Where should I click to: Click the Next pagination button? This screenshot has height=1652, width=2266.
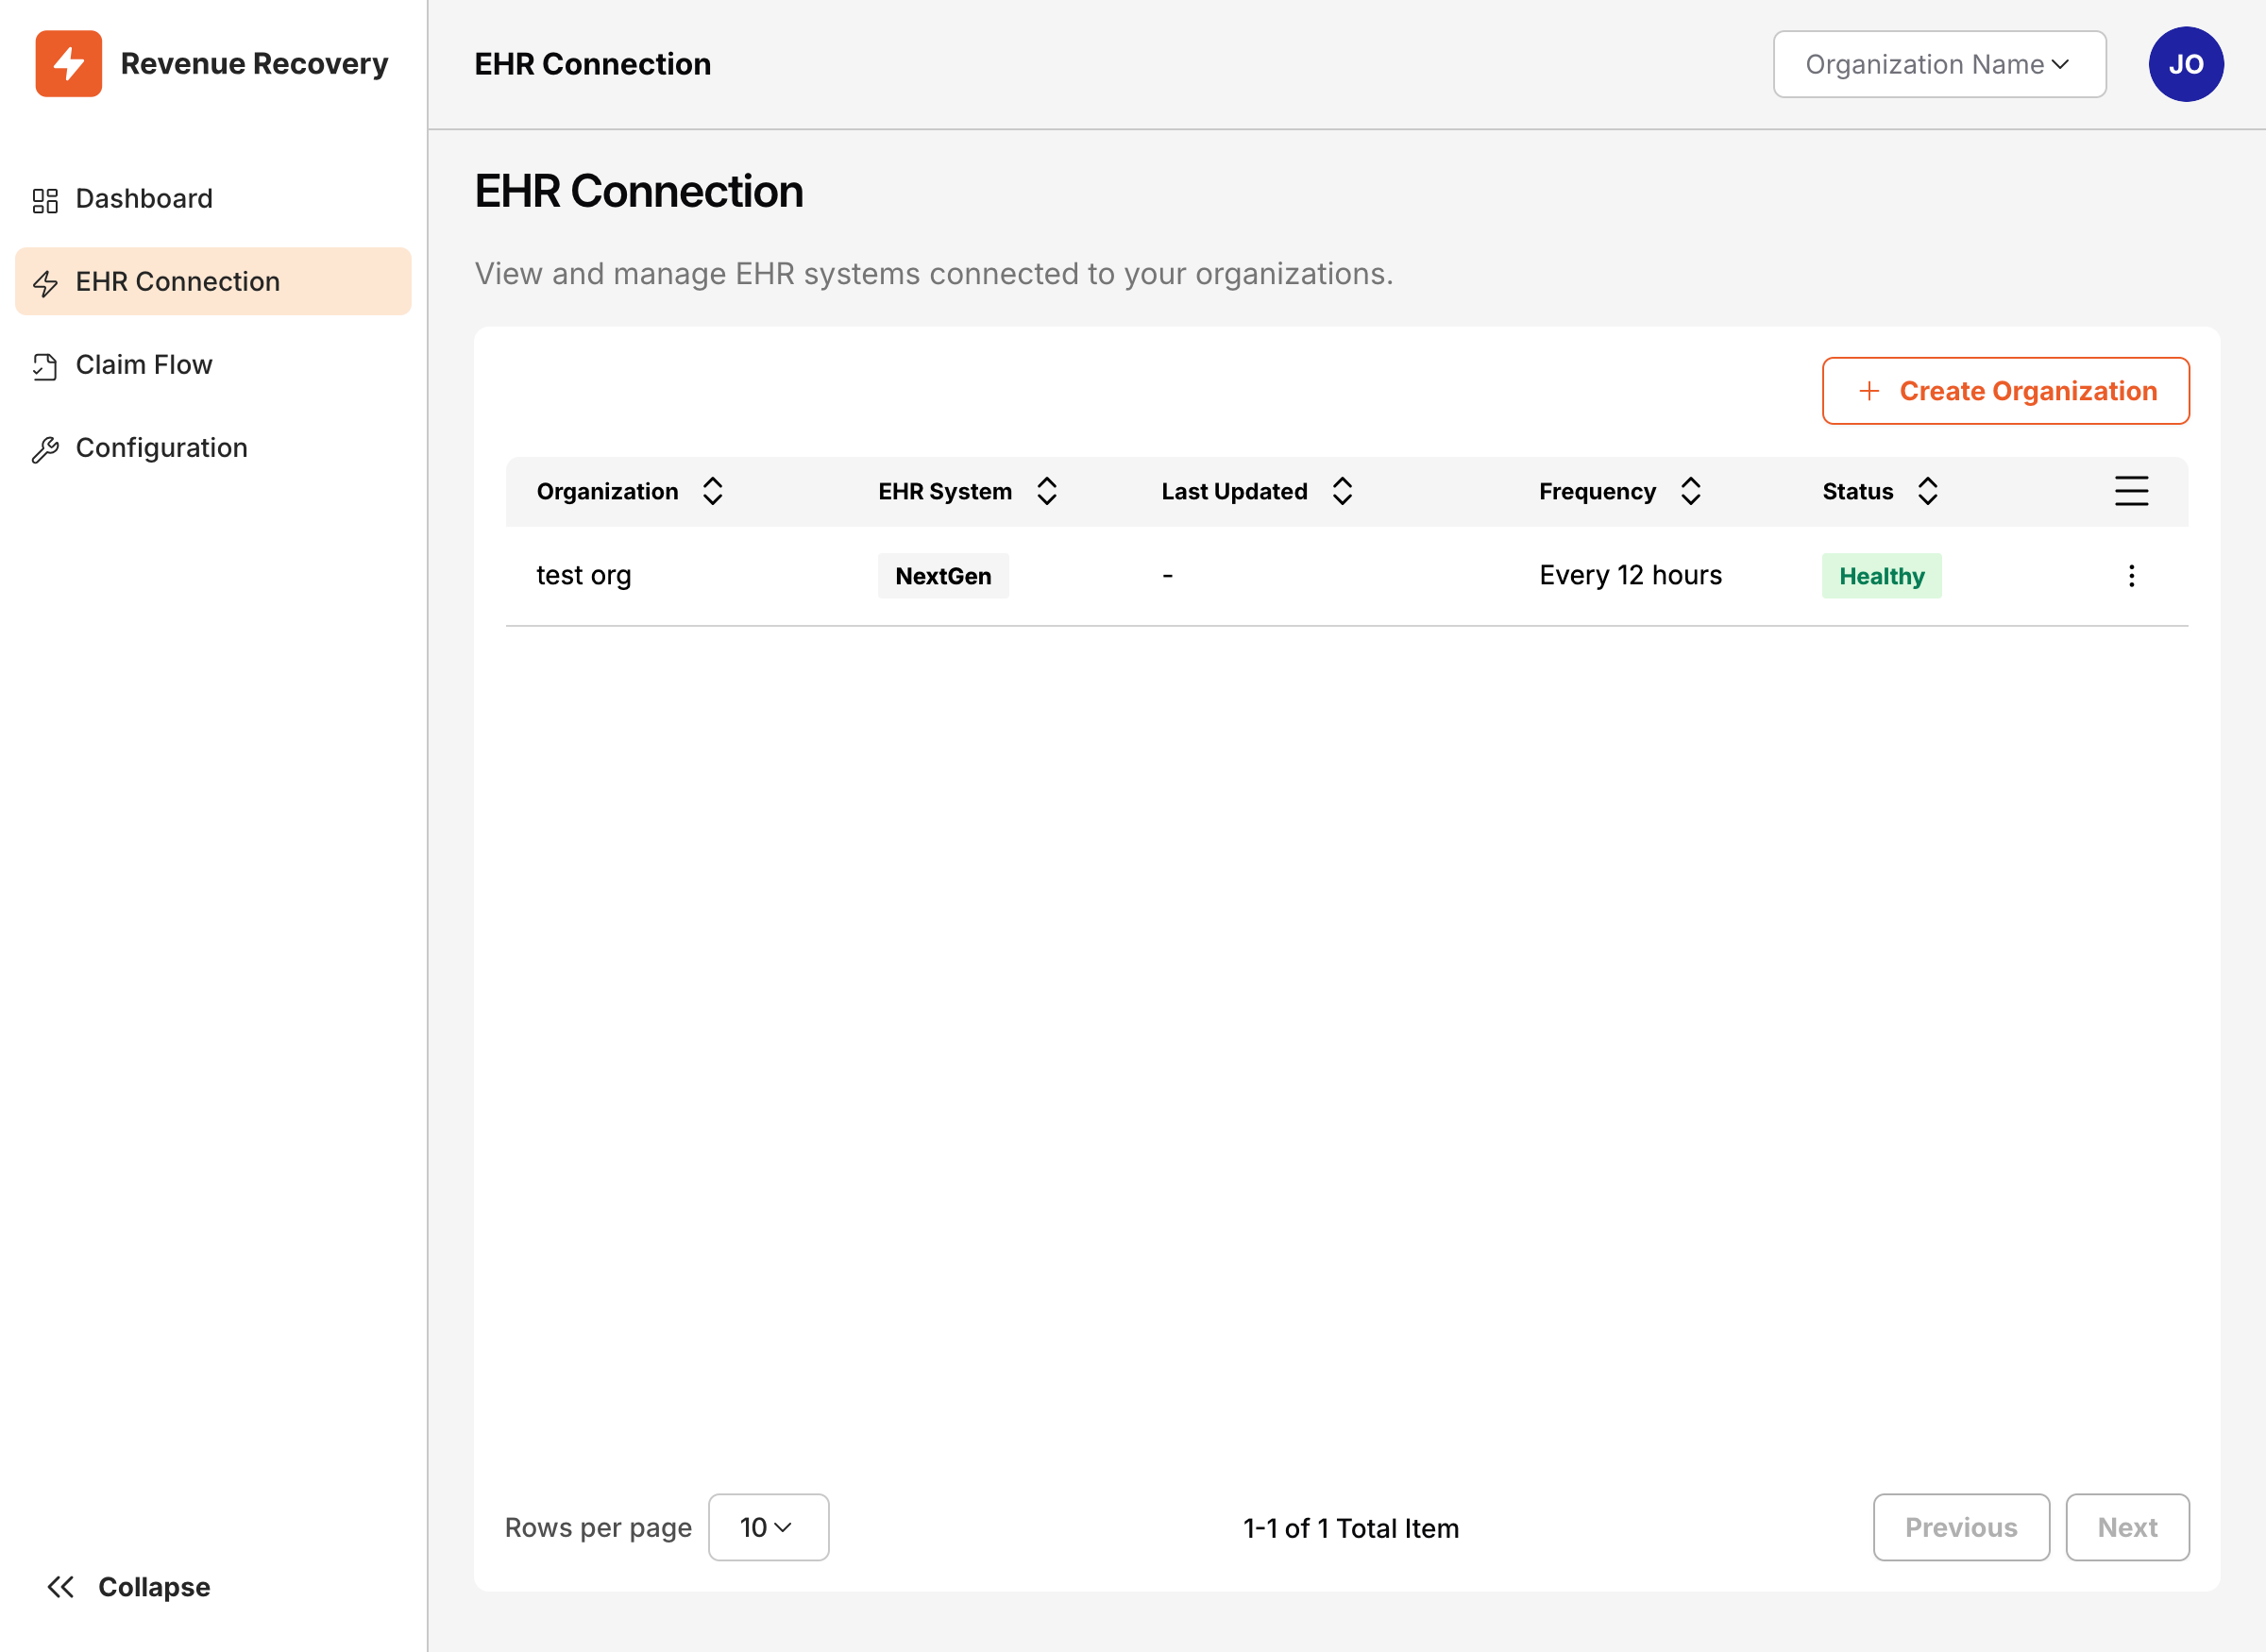coord(2128,1527)
